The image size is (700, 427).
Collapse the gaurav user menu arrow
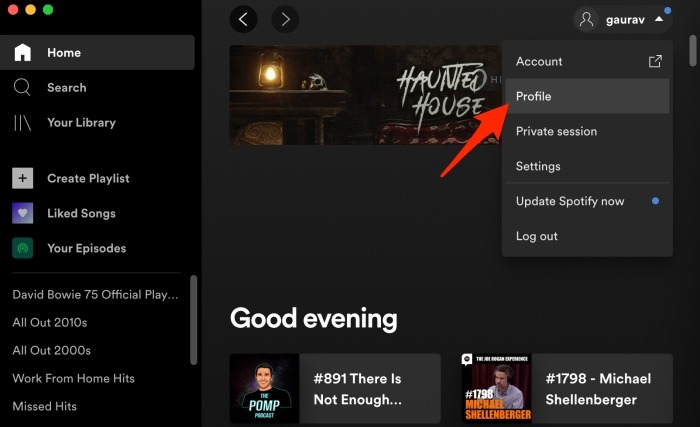pos(659,19)
